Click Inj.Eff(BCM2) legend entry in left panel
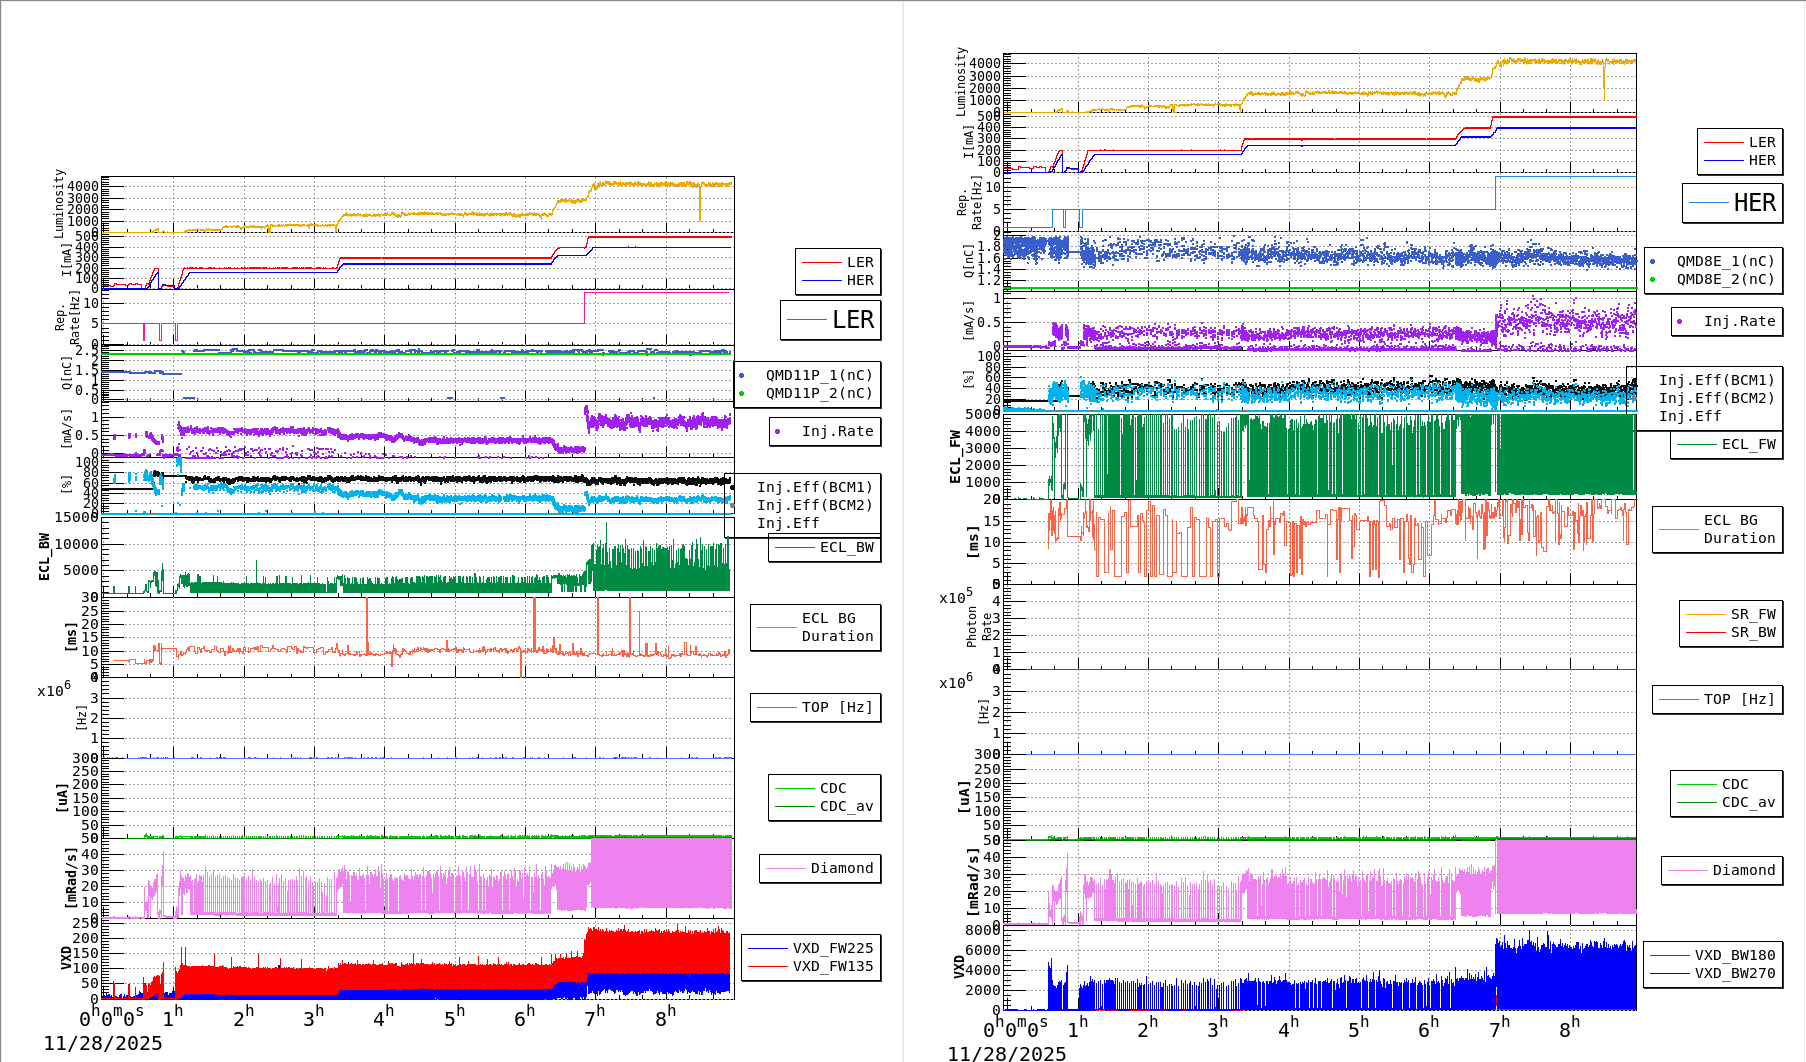1806x1062 pixels. click(814, 505)
